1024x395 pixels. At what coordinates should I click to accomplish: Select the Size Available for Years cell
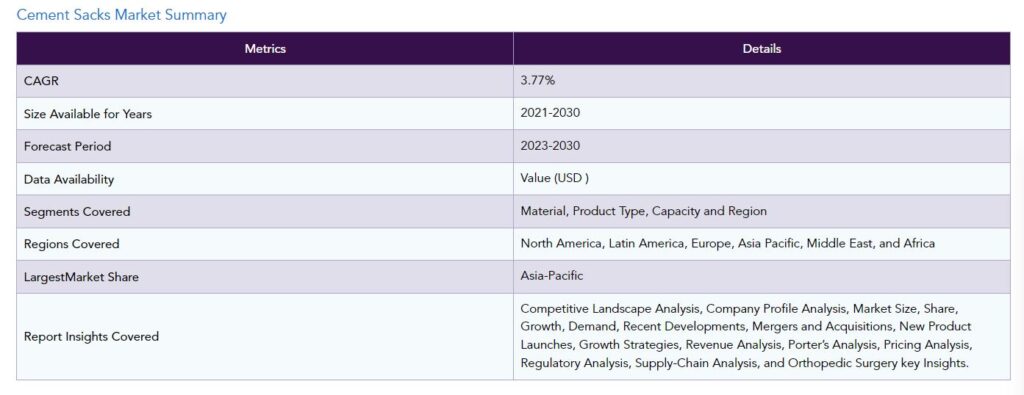(265, 114)
